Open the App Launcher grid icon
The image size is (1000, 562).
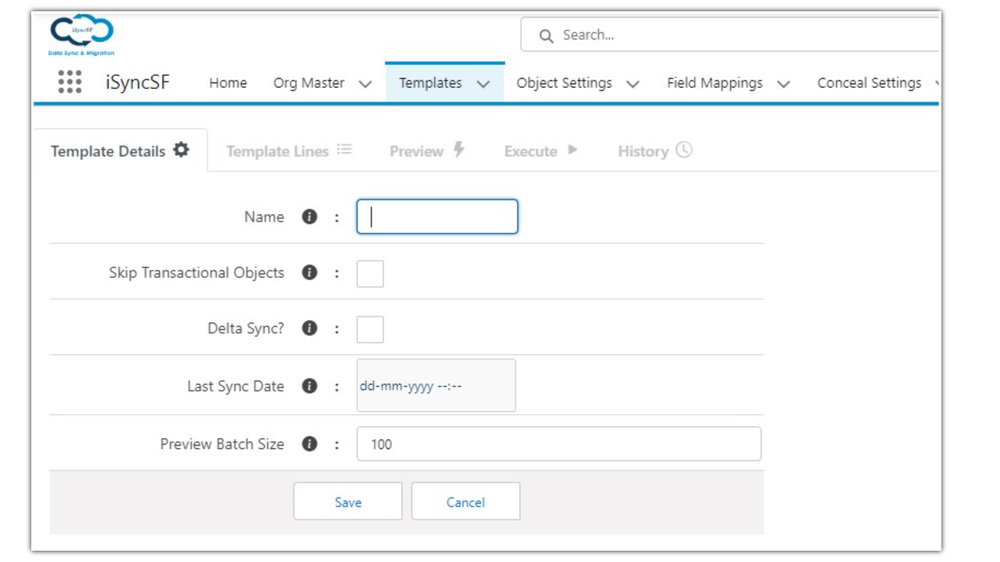pyautogui.click(x=70, y=82)
